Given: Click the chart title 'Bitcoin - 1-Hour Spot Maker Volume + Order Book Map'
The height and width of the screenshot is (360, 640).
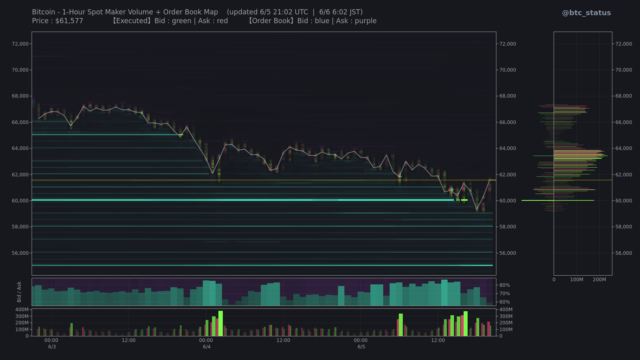Looking at the screenshot, I should 125,12.
